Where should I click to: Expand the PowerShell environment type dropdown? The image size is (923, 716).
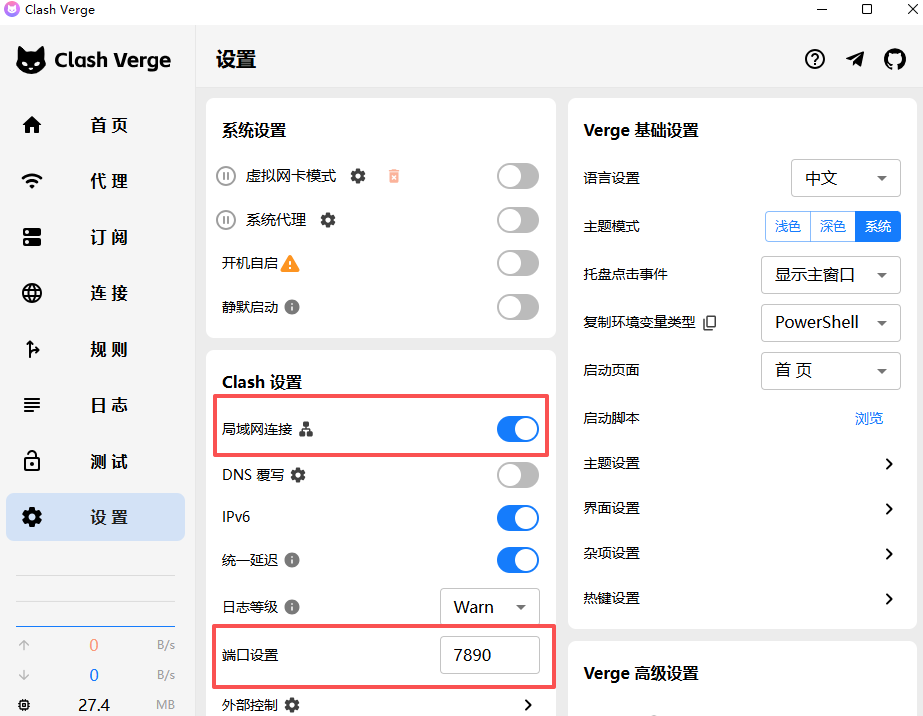830,323
